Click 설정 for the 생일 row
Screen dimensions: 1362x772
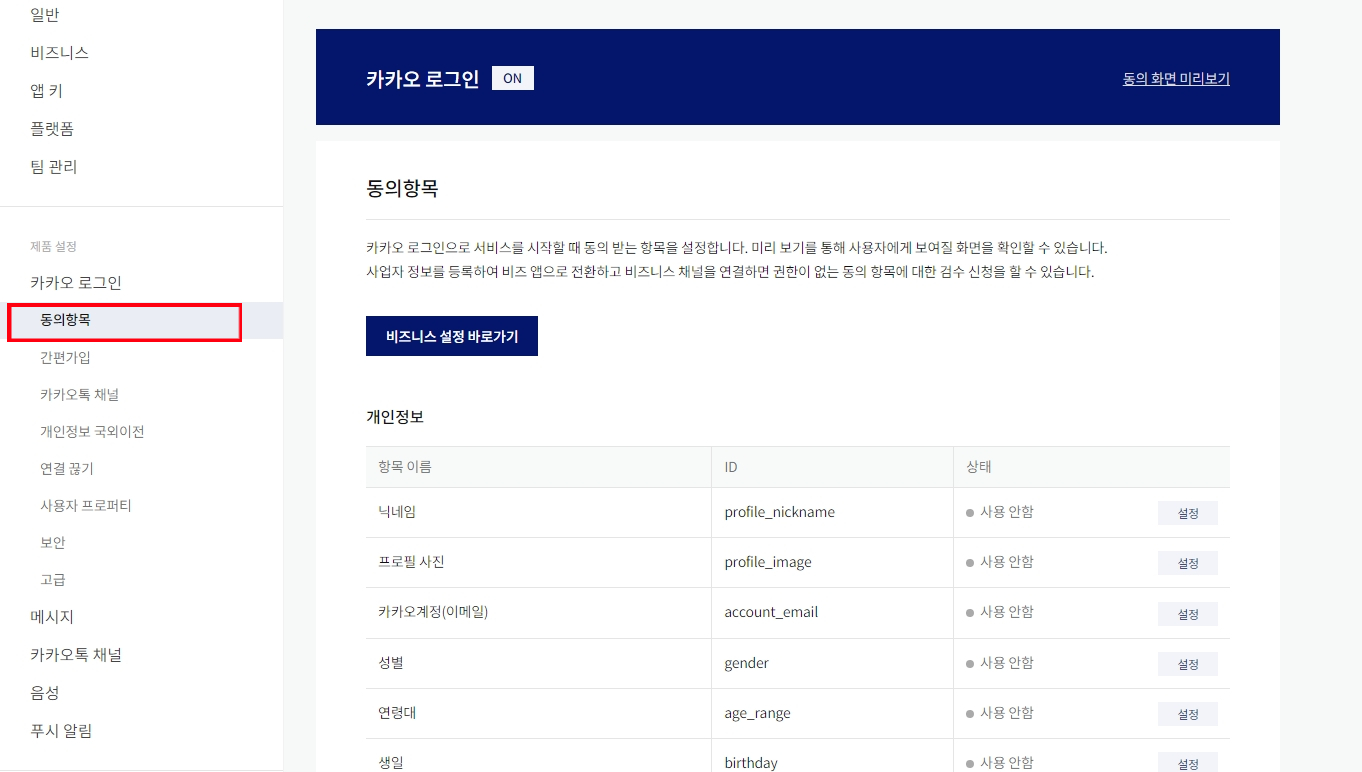pos(1188,763)
